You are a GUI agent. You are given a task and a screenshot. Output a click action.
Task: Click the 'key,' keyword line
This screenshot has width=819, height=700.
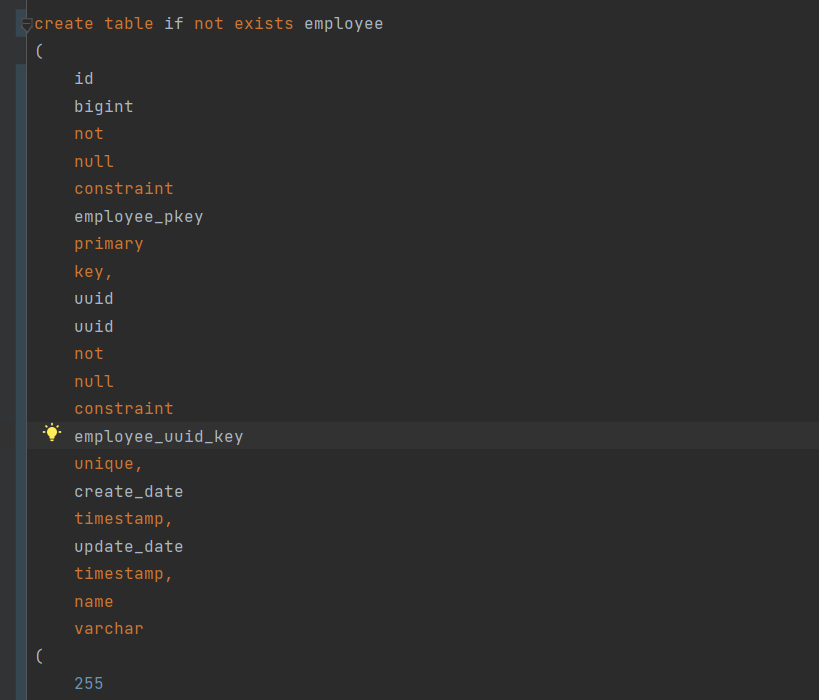pyautogui.click(x=93, y=272)
